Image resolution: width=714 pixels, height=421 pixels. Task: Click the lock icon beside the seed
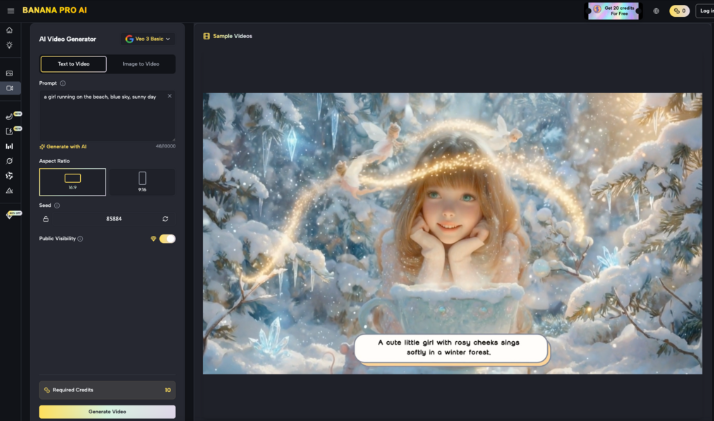tap(46, 218)
